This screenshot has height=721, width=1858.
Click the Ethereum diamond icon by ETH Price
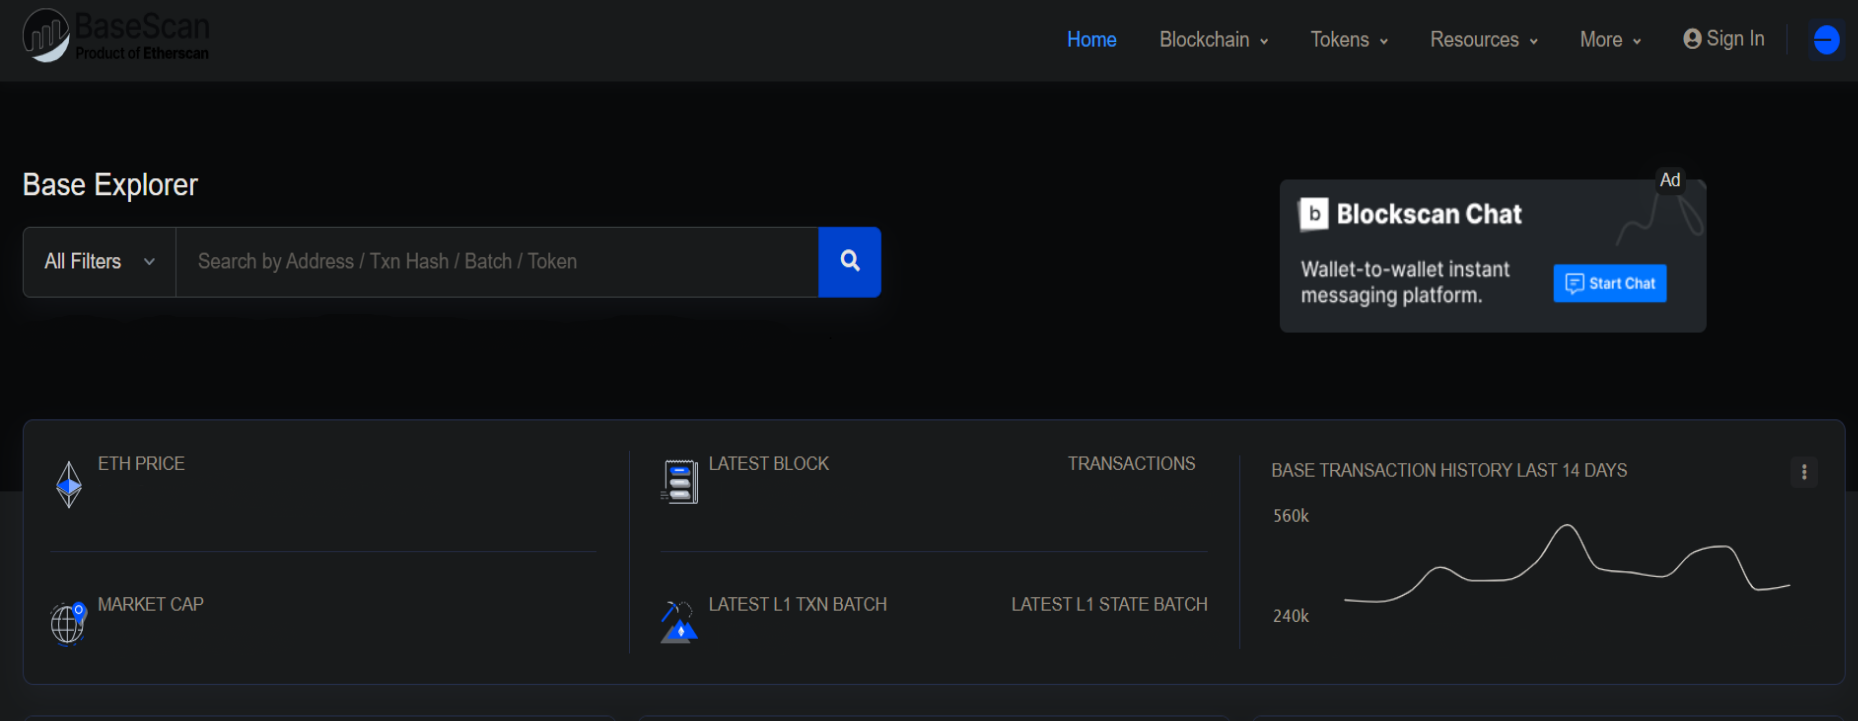click(69, 485)
